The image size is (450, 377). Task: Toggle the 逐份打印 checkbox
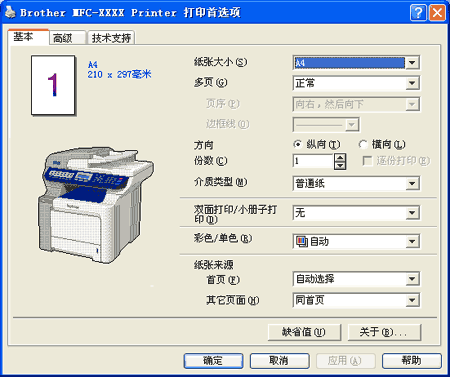click(367, 161)
